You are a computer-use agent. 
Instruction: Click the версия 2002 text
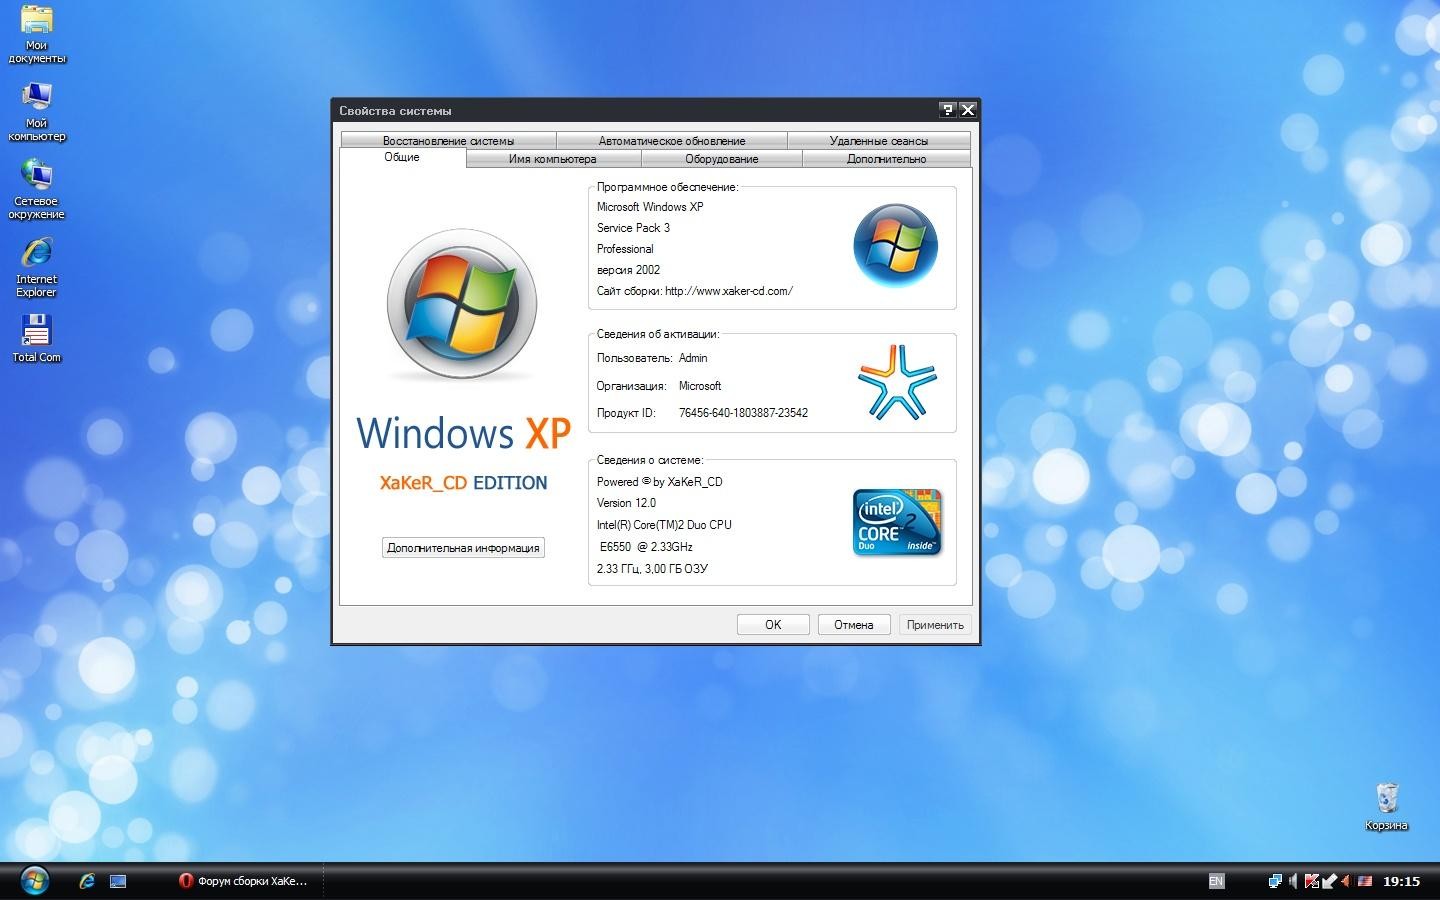click(628, 270)
